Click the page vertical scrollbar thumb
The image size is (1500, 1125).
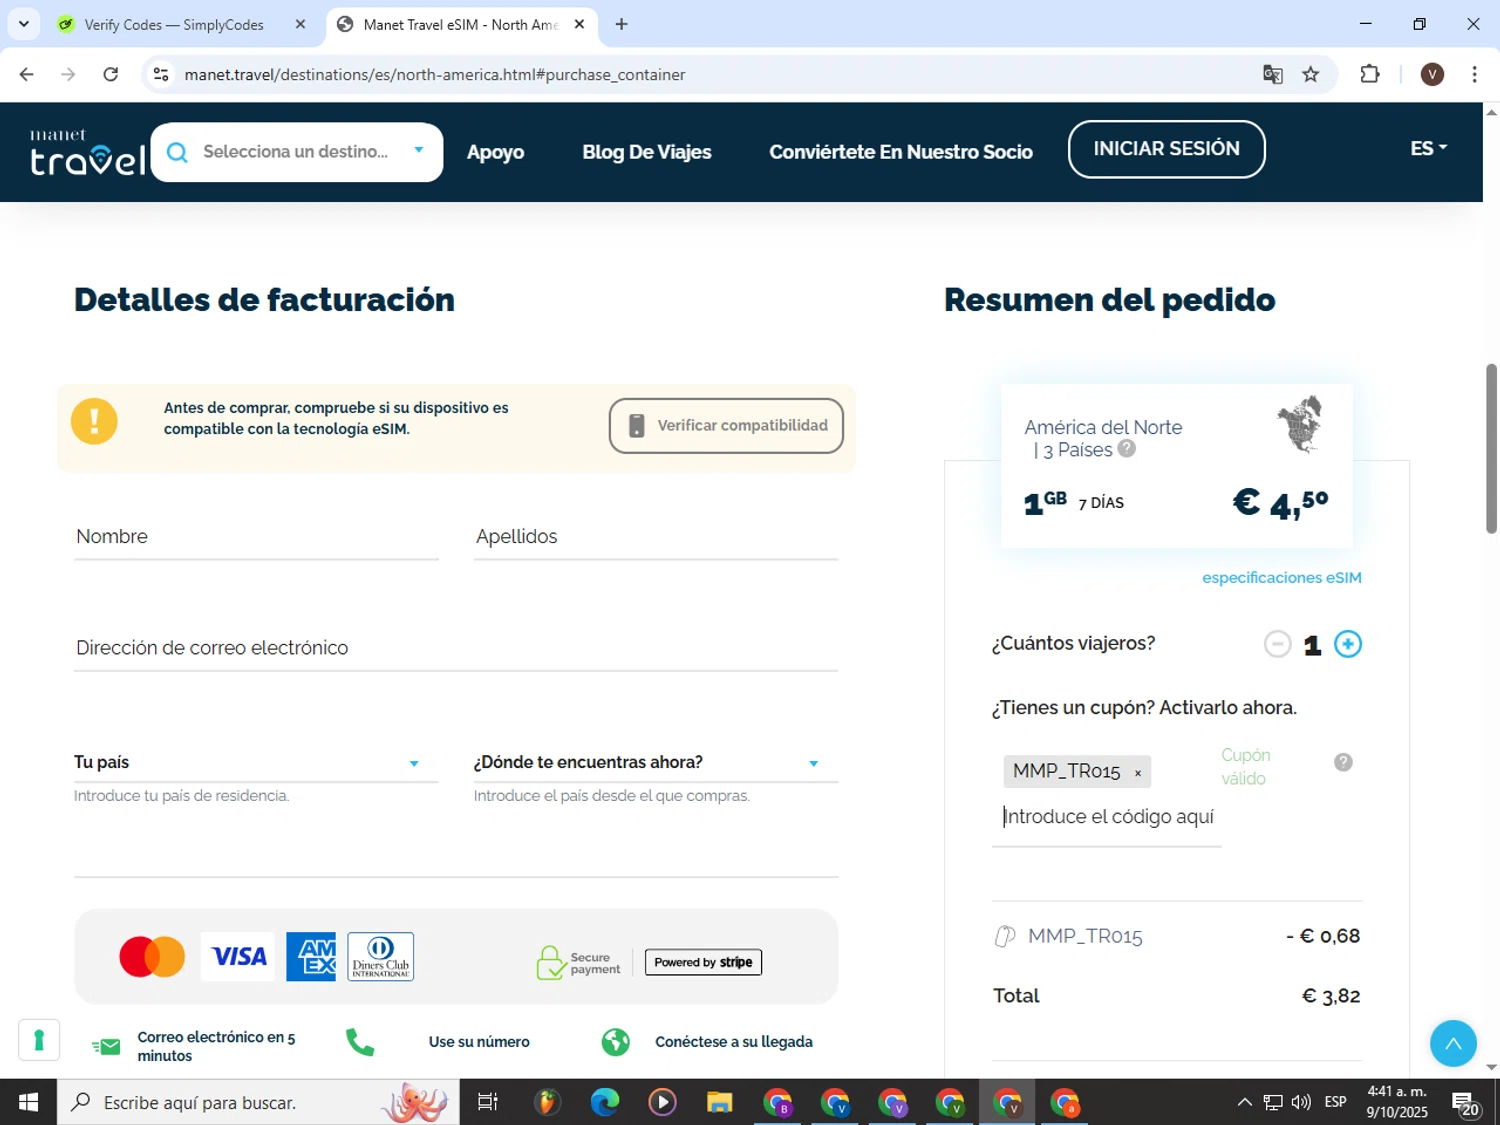tap(1491, 448)
